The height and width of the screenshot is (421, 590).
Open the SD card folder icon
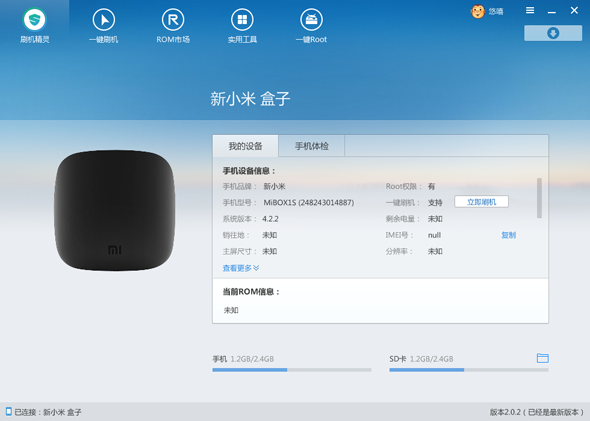click(542, 358)
